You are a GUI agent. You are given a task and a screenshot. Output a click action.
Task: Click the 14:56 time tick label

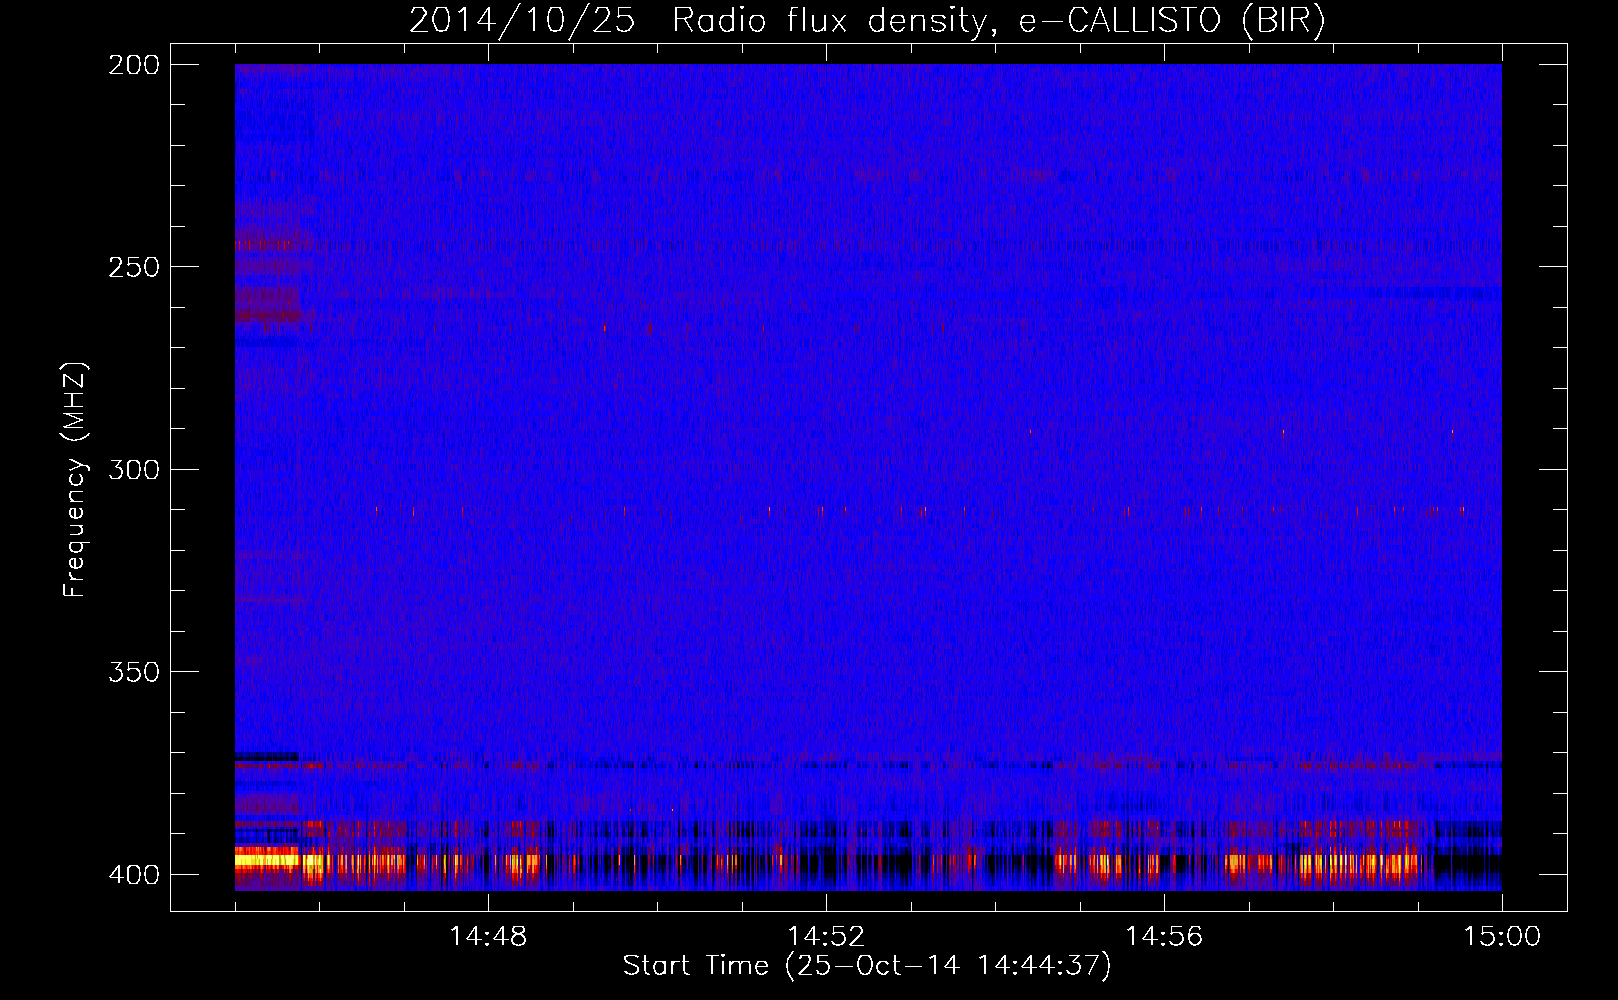point(1164,937)
